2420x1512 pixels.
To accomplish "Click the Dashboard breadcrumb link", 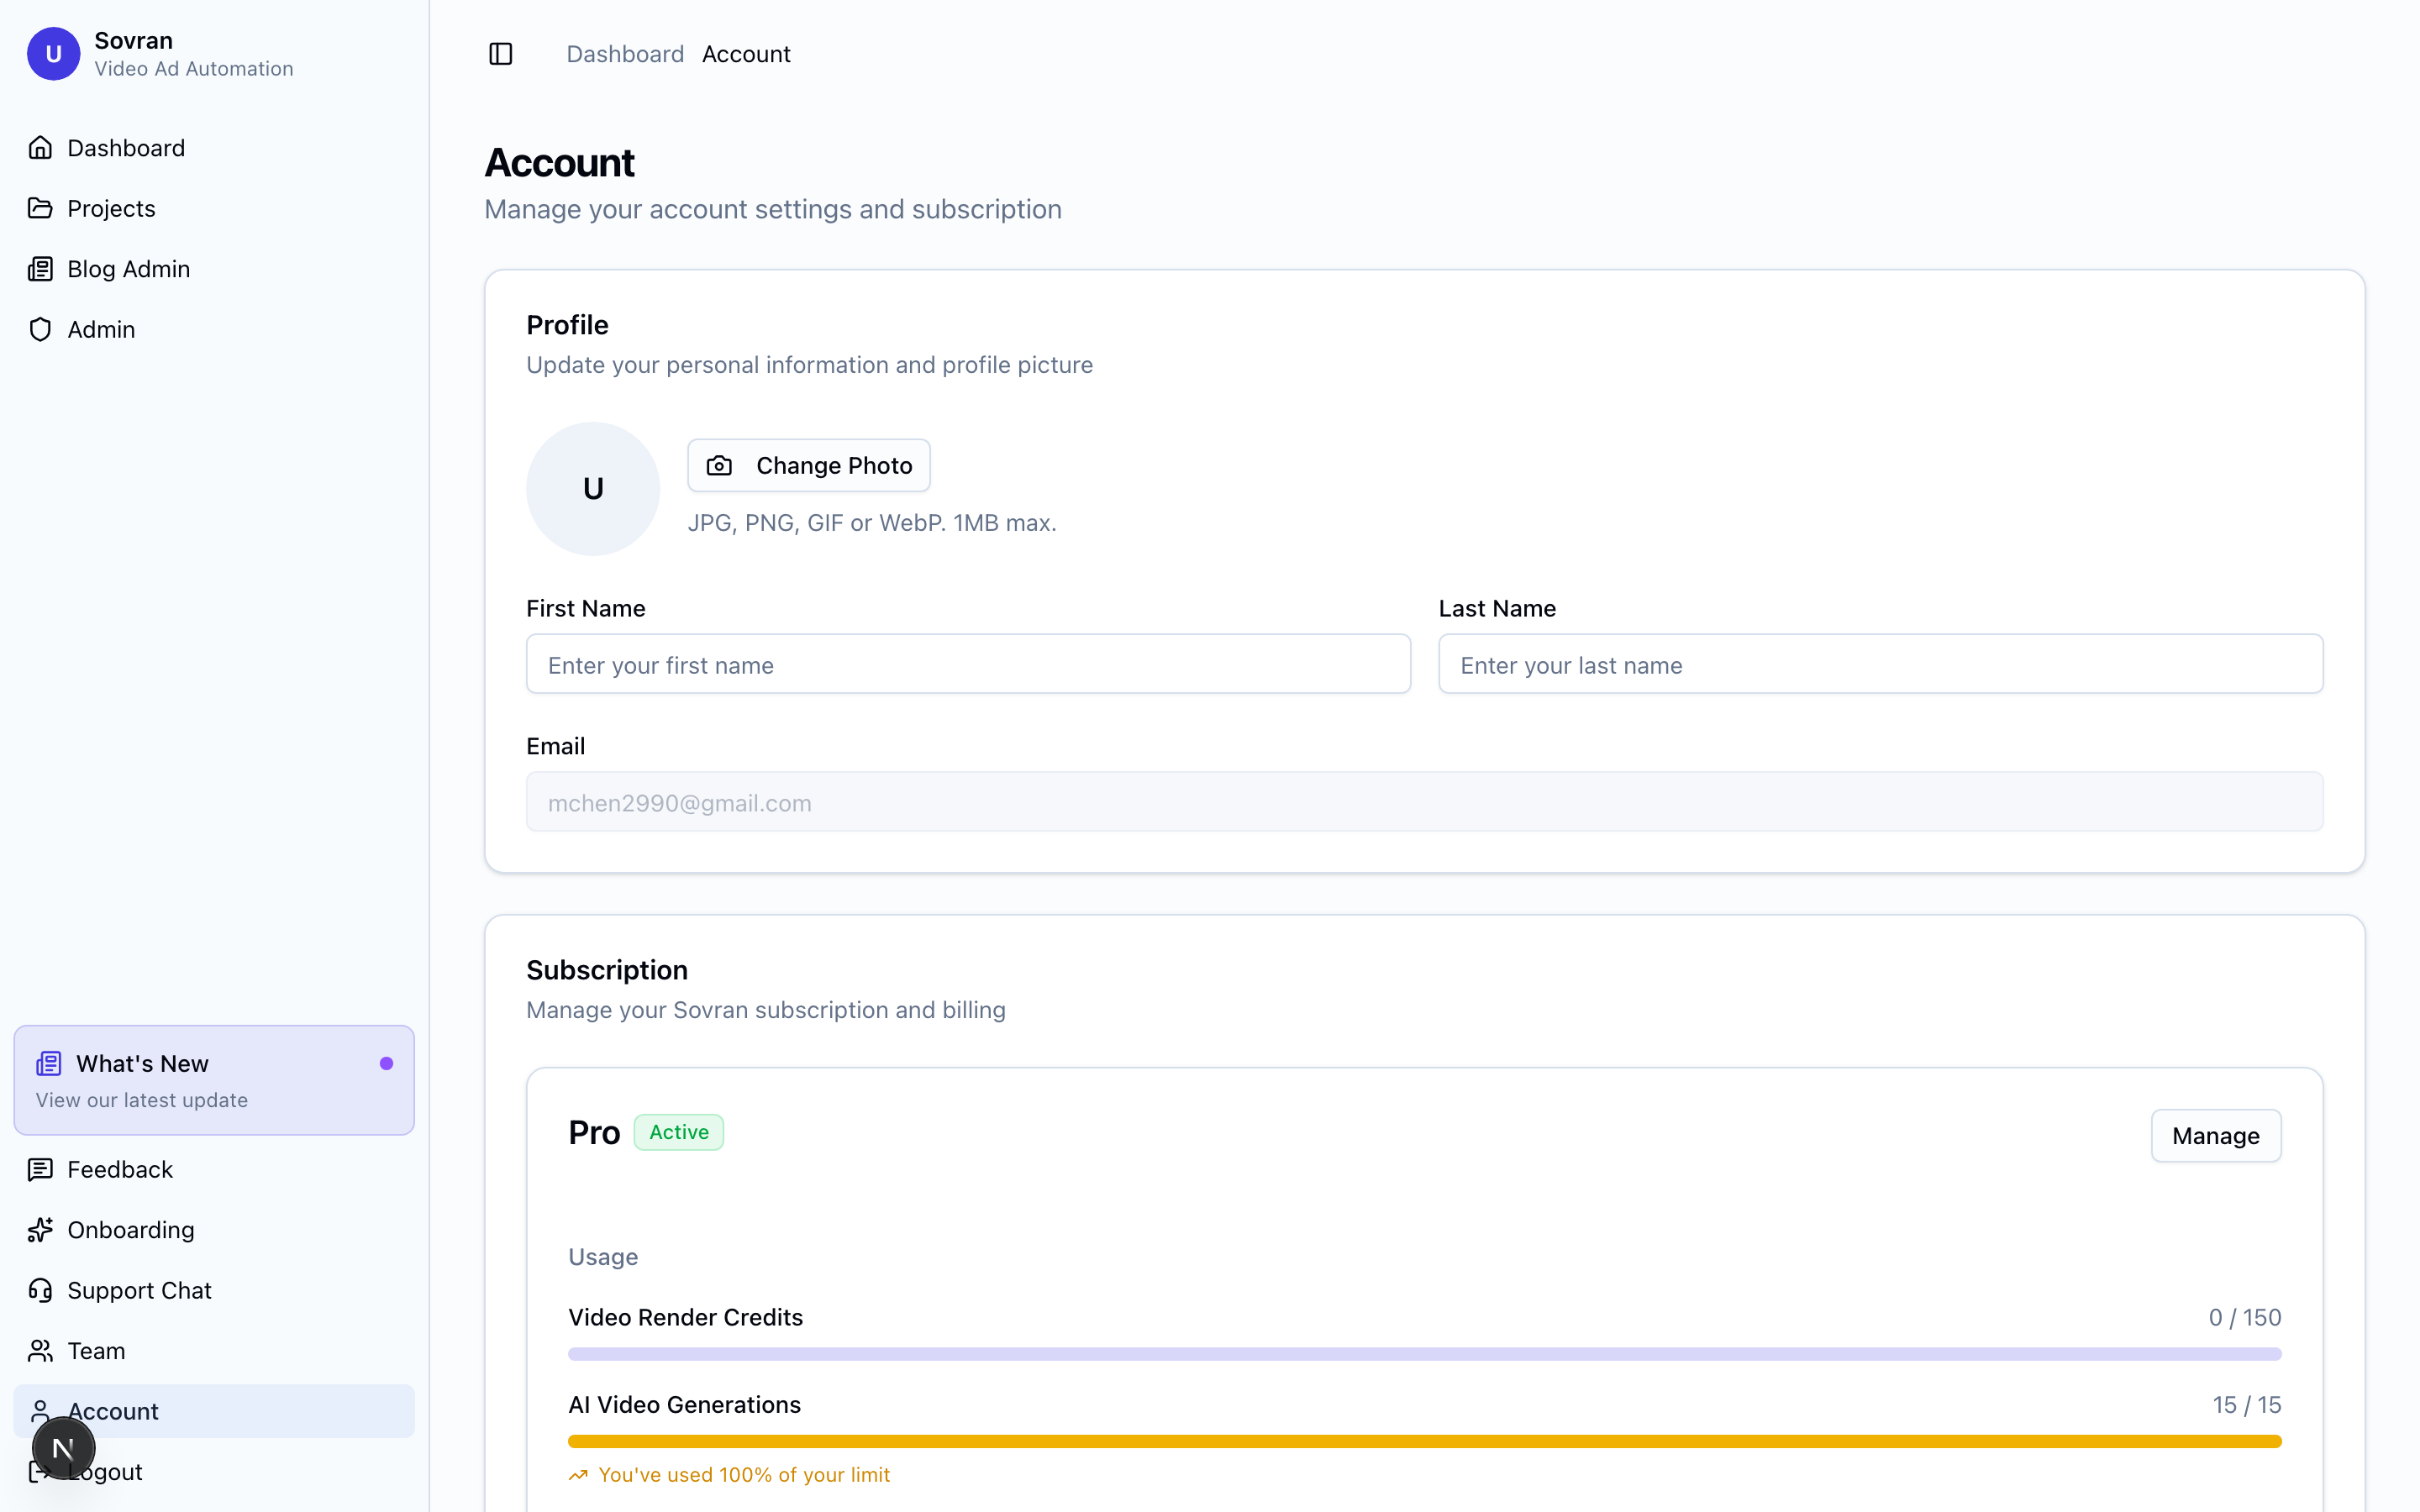I will [x=625, y=54].
